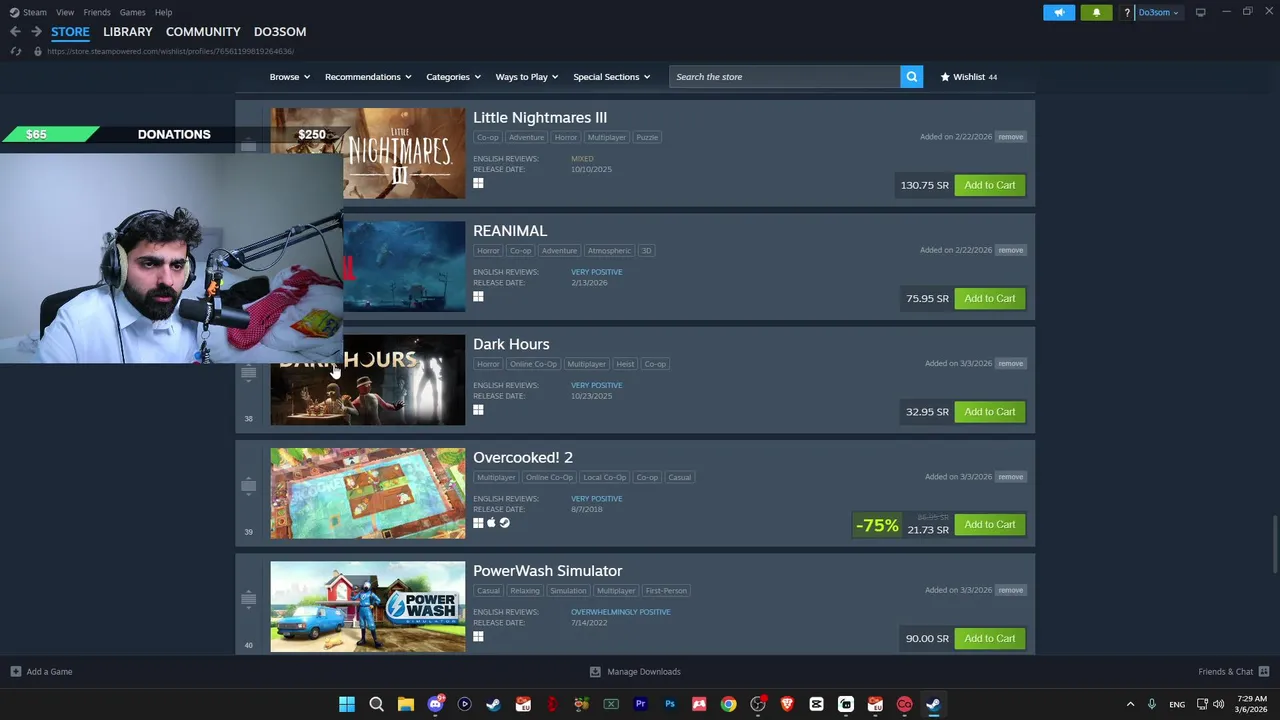Image resolution: width=1280 pixels, height=720 pixels.
Task: Click the Add a Game plus icon
Action: pyautogui.click(x=15, y=672)
